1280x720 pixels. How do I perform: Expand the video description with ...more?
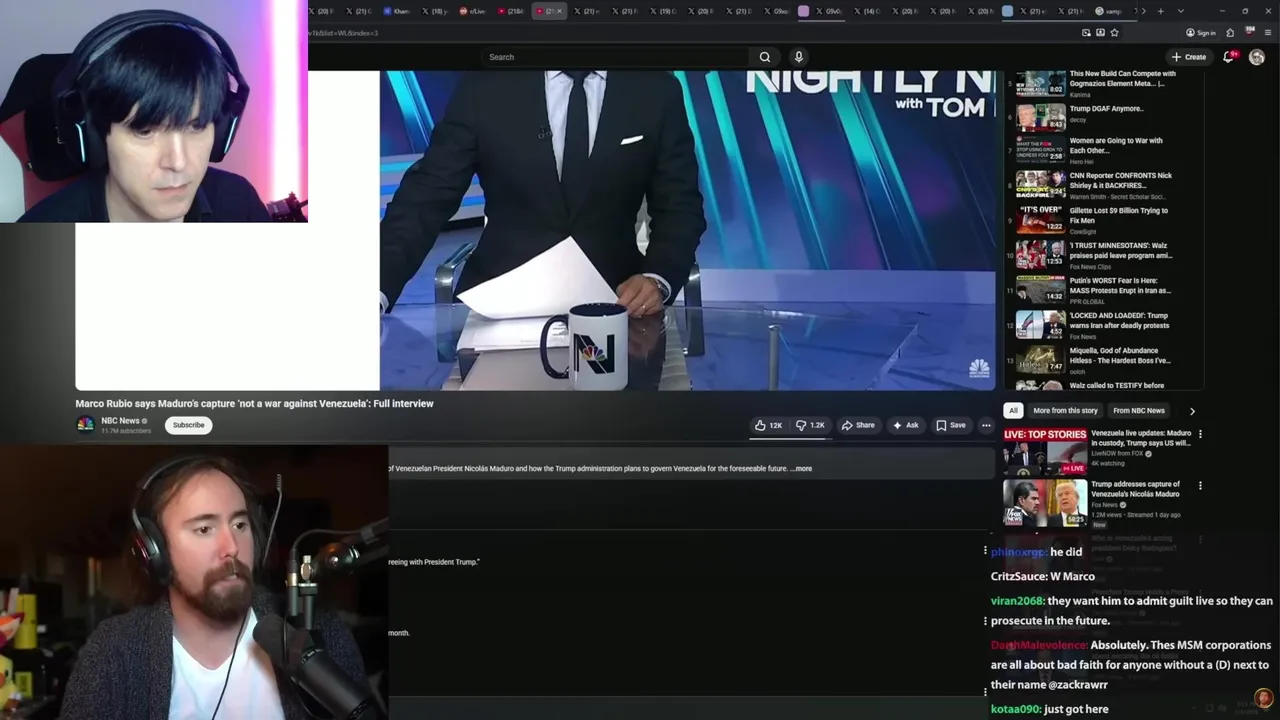pyautogui.click(x=801, y=468)
